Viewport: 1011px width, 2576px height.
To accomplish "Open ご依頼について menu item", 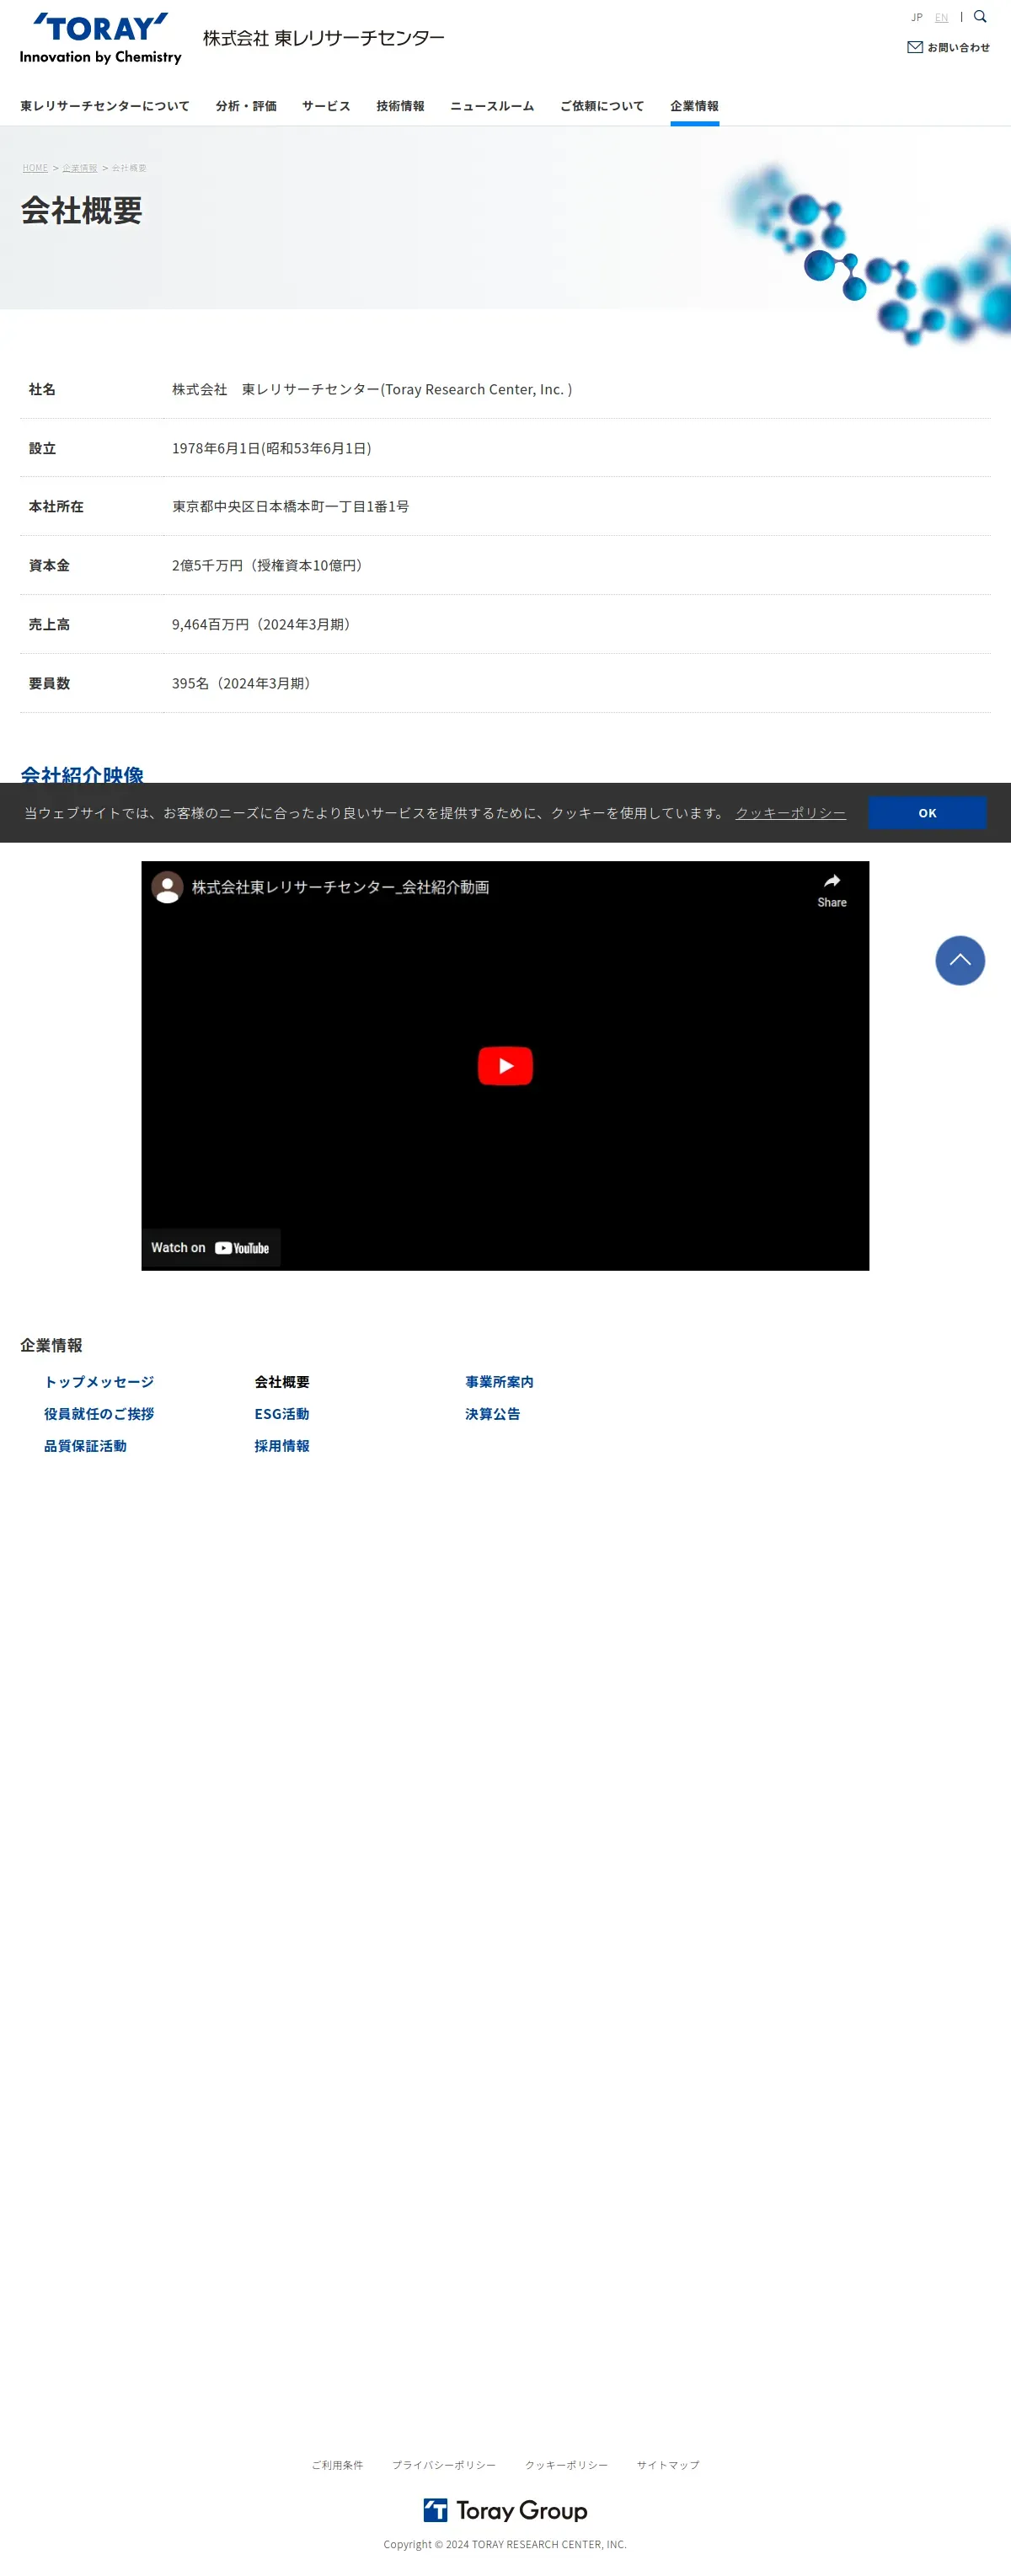I will tap(602, 106).
